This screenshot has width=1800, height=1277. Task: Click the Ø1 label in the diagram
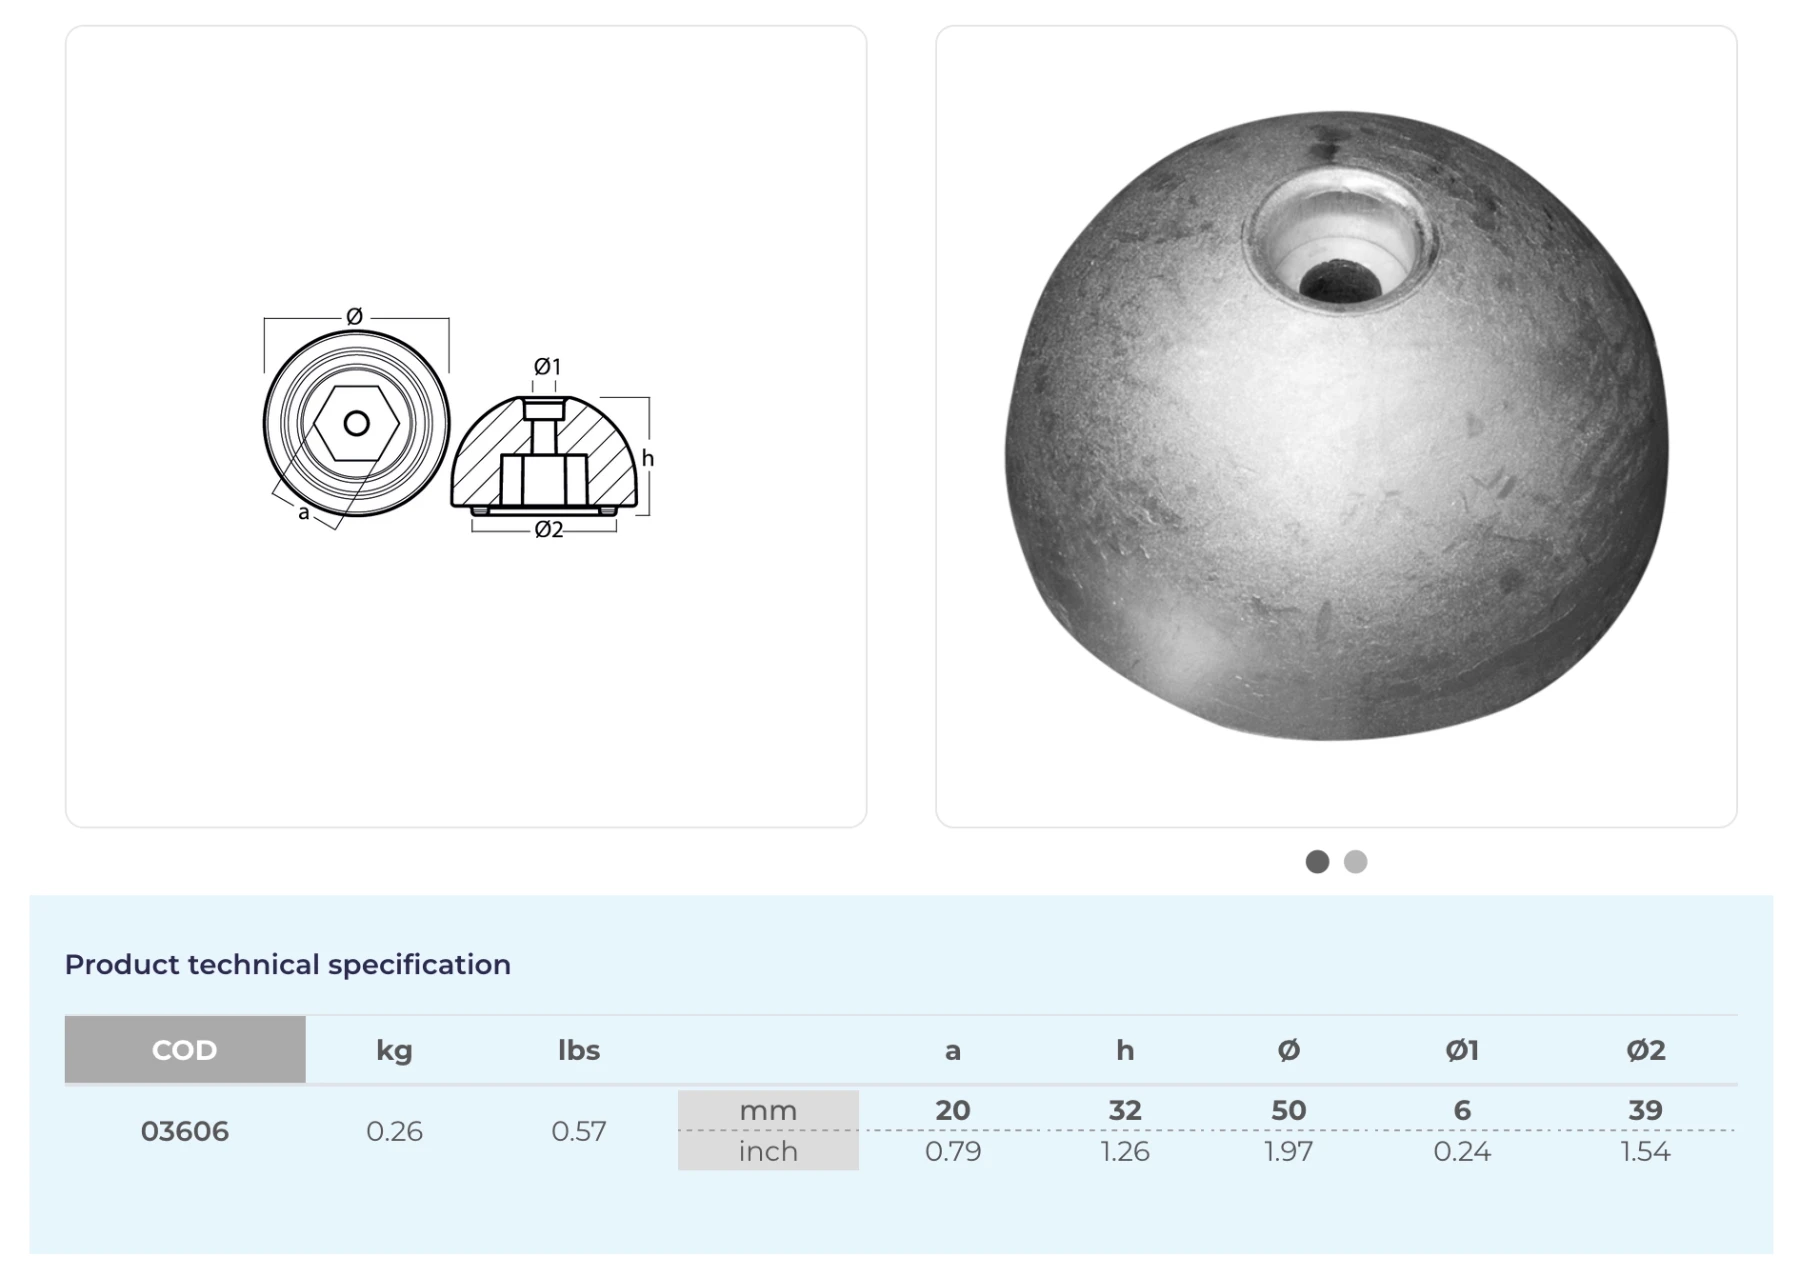547,367
